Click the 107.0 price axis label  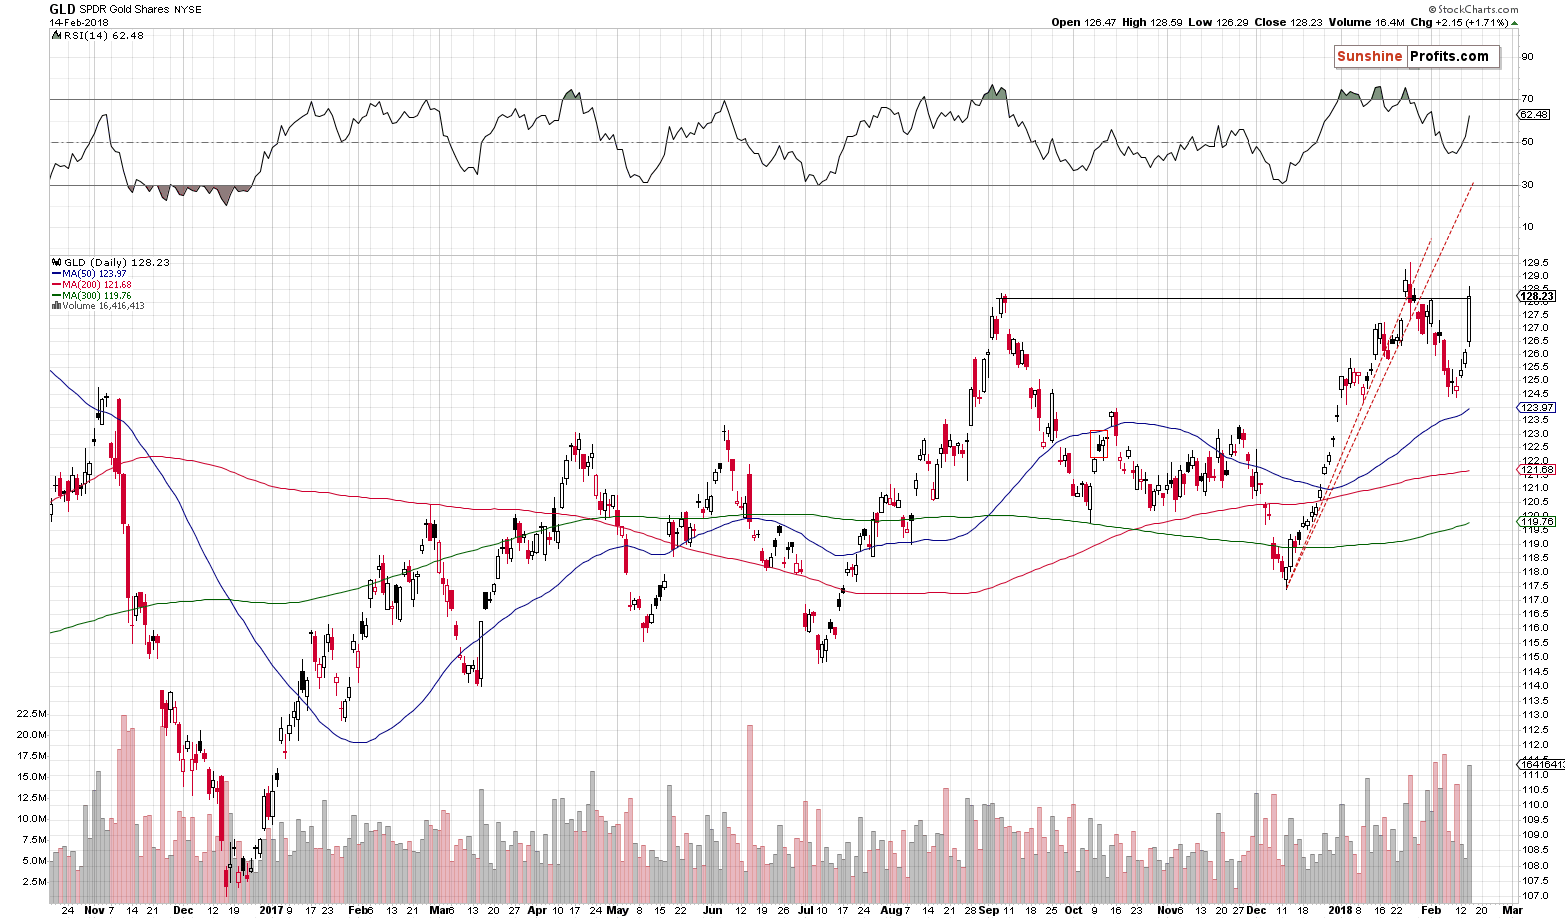[1535, 895]
